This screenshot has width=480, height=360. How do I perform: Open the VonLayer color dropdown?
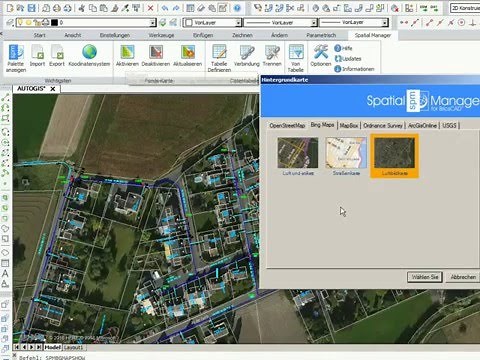pos(238,22)
